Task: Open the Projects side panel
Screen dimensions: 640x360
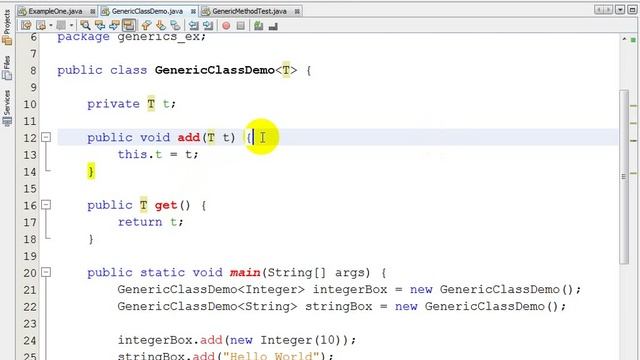Action: coord(7,27)
